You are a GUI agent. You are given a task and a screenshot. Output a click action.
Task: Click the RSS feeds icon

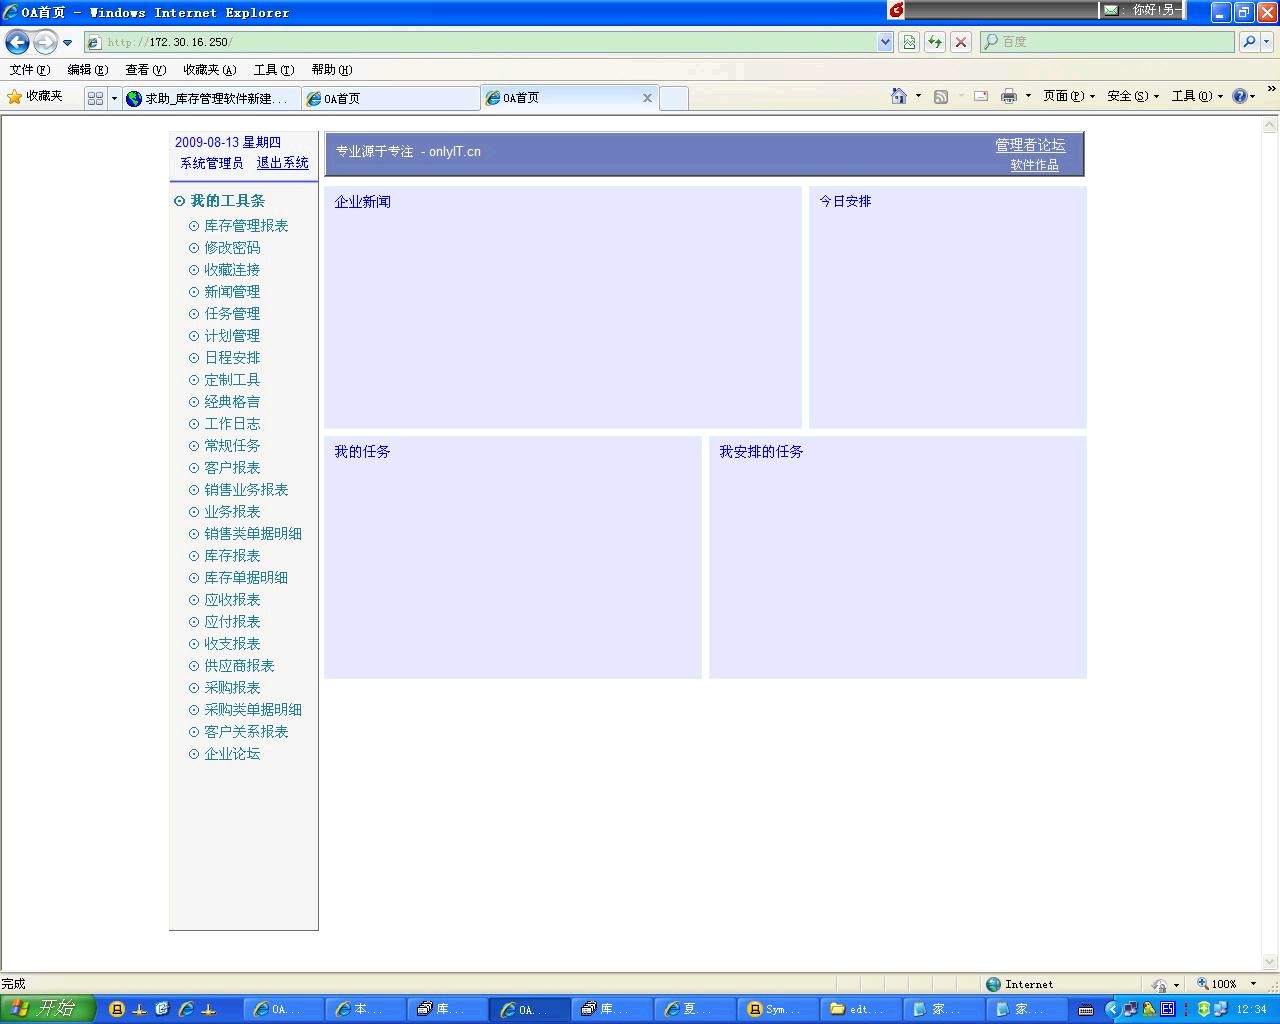pyautogui.click(x=941, y=96)
